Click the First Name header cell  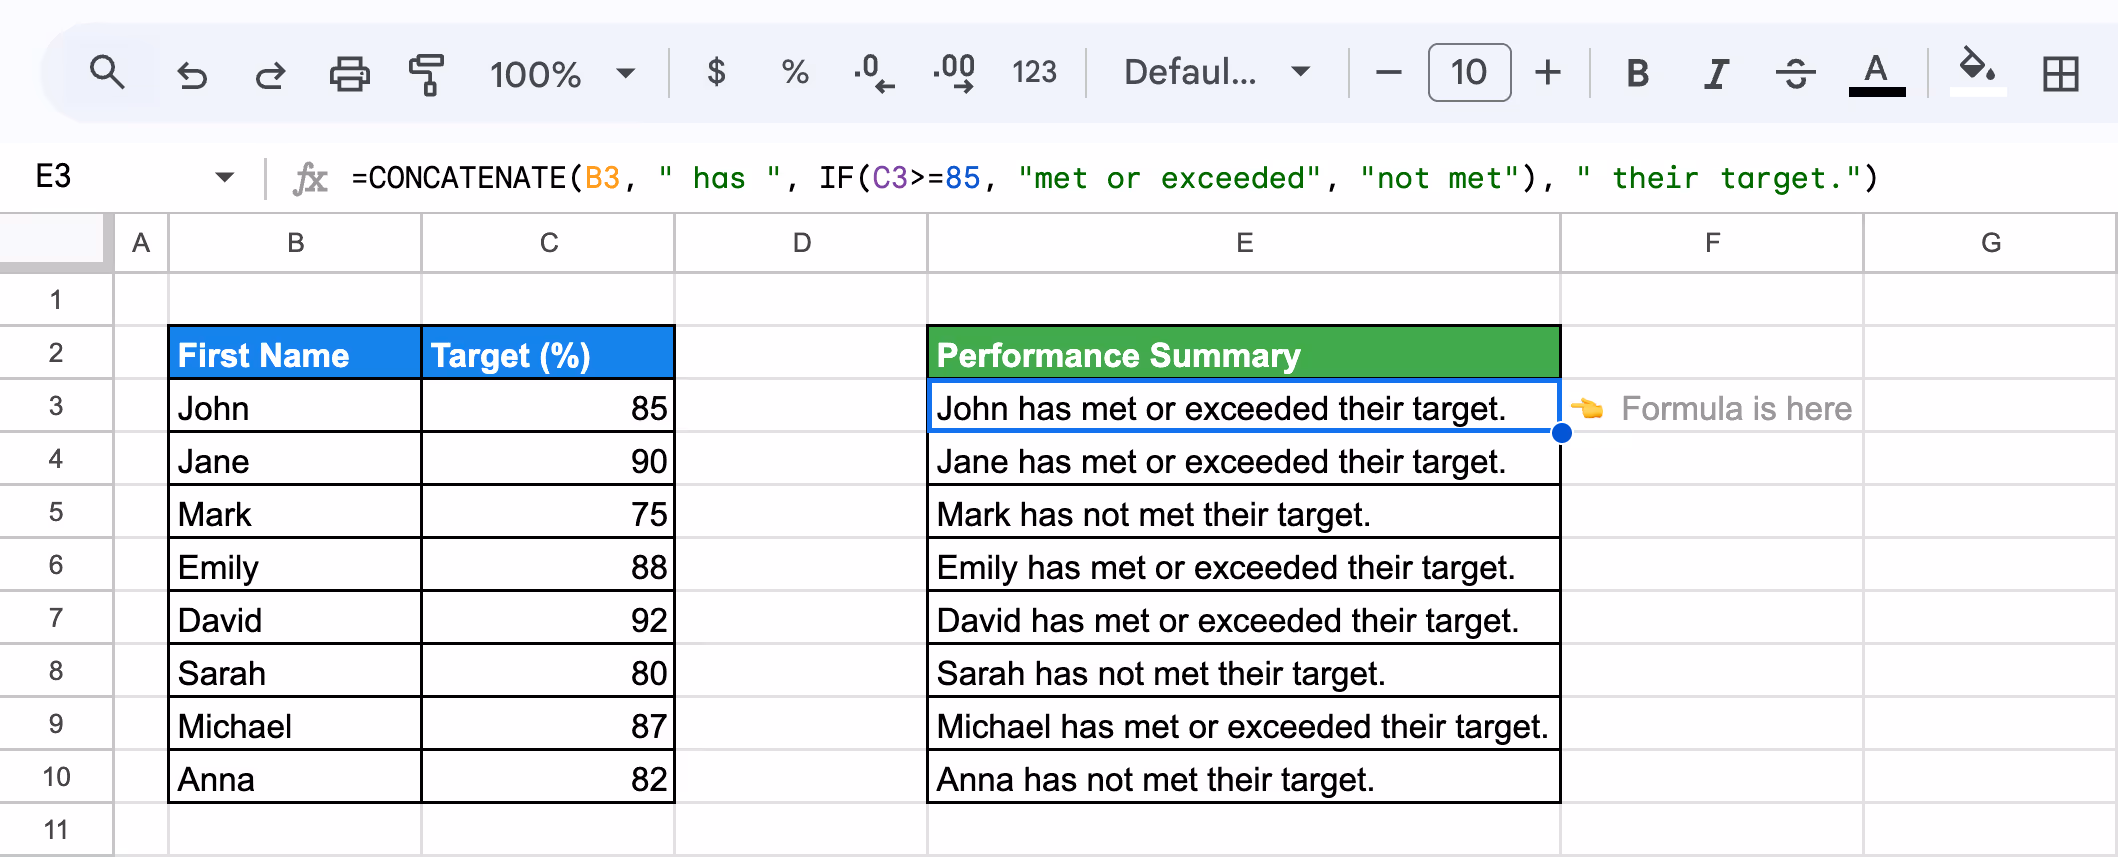295,353
